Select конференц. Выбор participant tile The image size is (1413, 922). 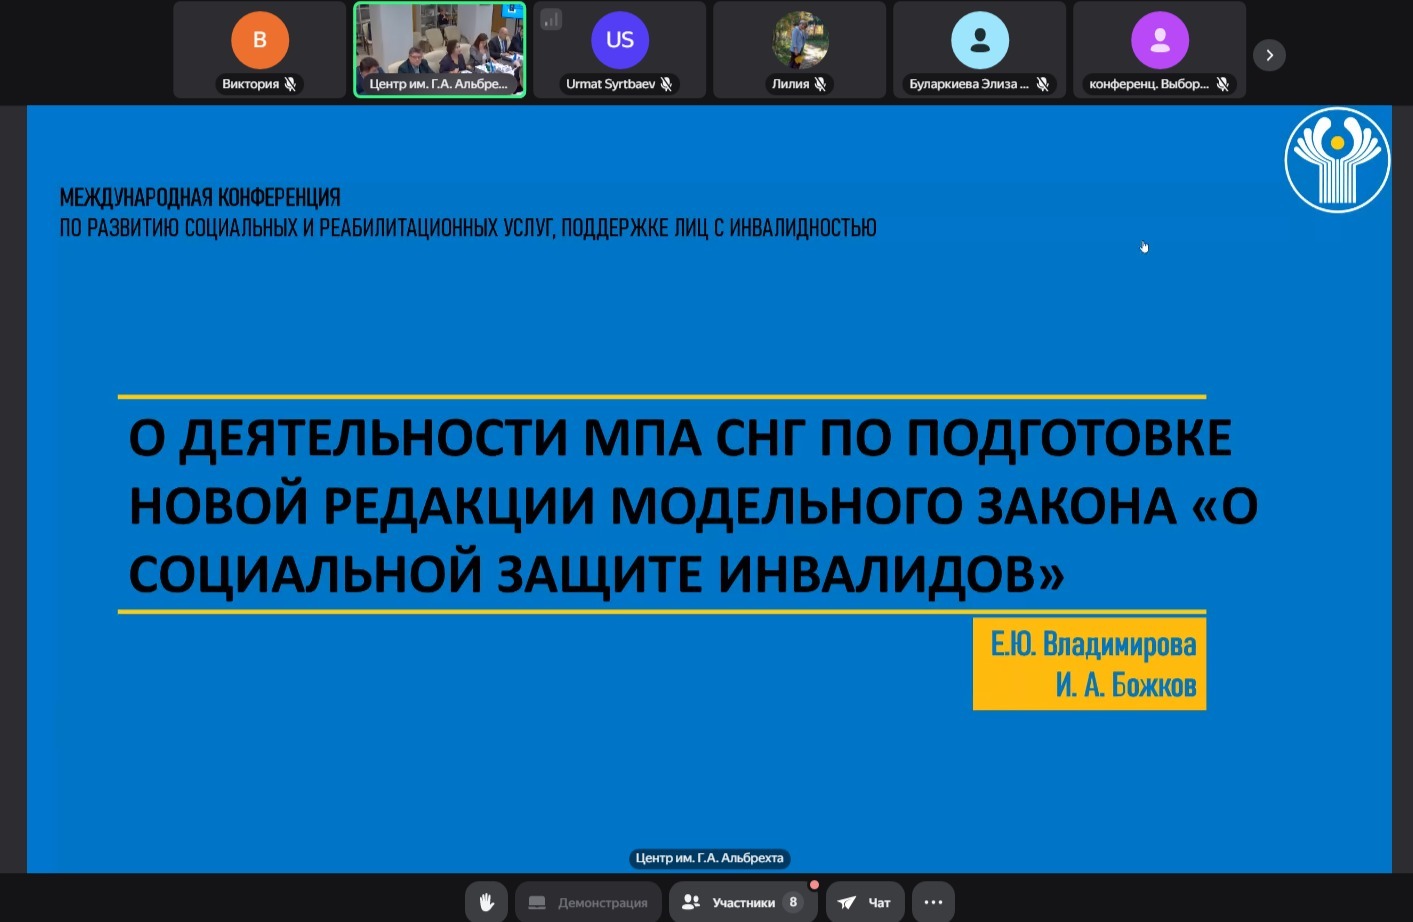coord(1160,50)
